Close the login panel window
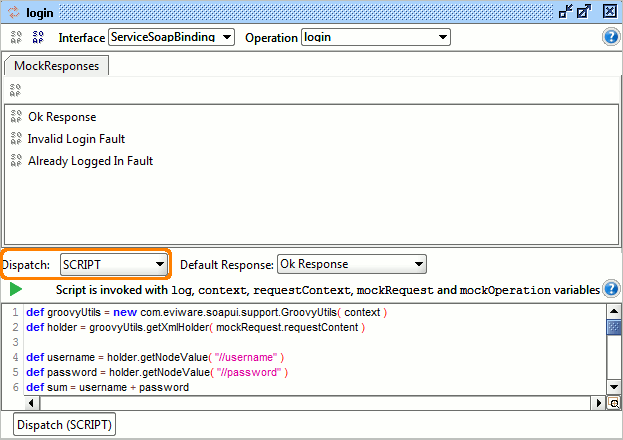This screenshot has height=440, width=623. point(610,11)
